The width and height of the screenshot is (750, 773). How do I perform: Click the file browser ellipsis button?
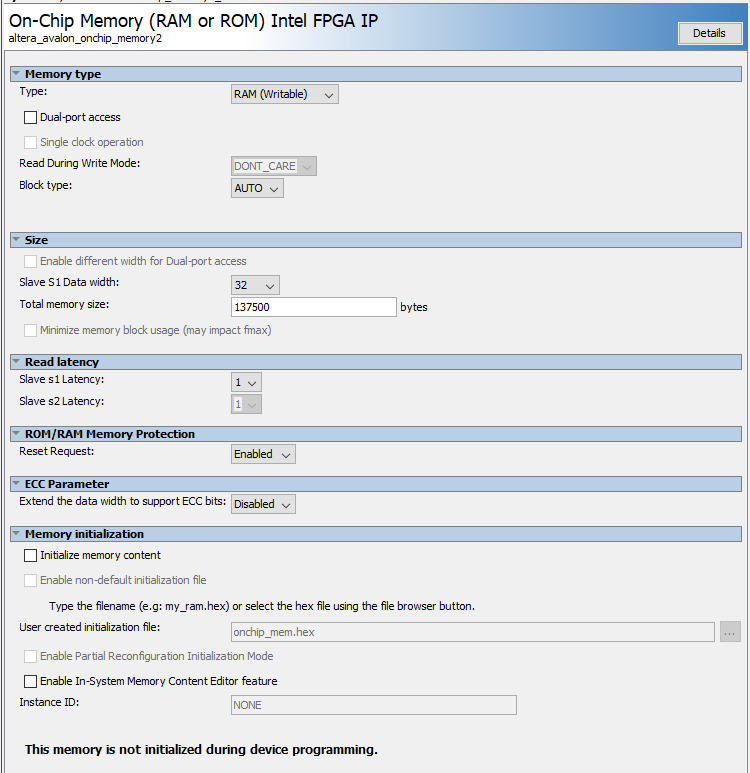point(730,632)
